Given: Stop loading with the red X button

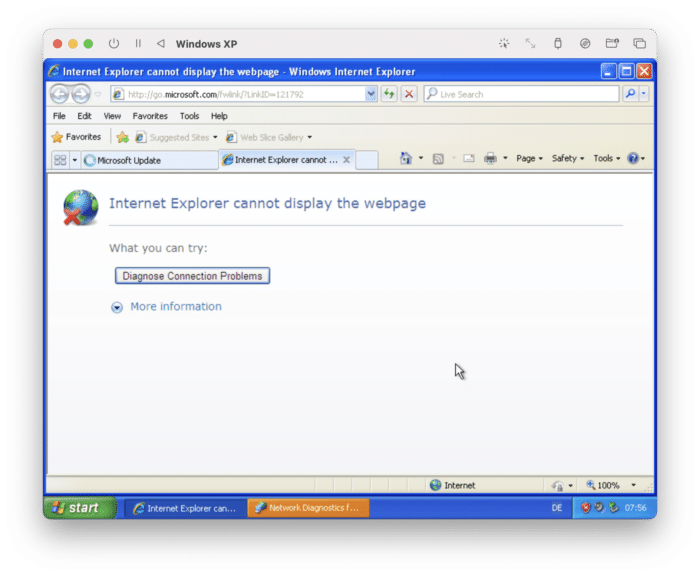Looking at the screenshot, I should [x=409, y=94].
